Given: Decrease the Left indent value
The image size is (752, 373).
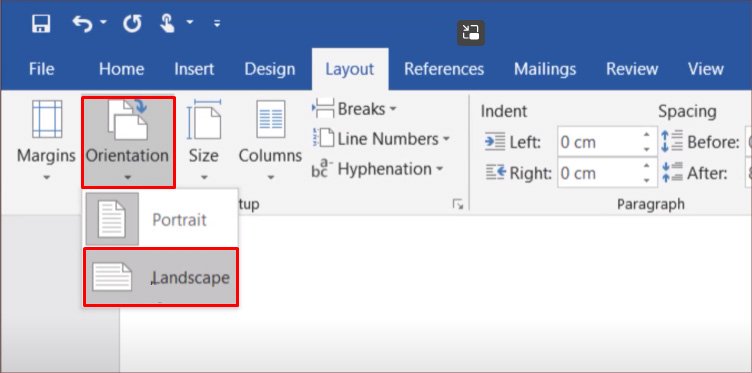Looking at the screenshot, I should pos(647,150).
